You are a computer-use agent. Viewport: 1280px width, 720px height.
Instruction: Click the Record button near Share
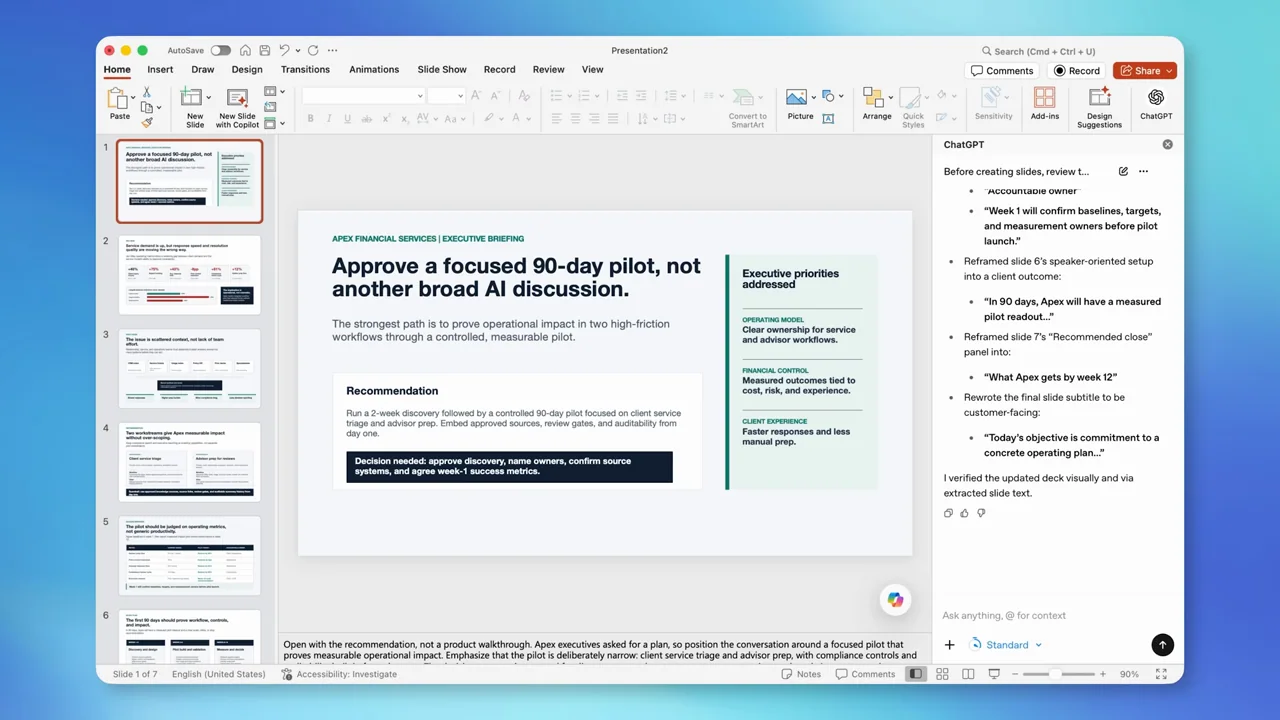[x=1077, y=71]
